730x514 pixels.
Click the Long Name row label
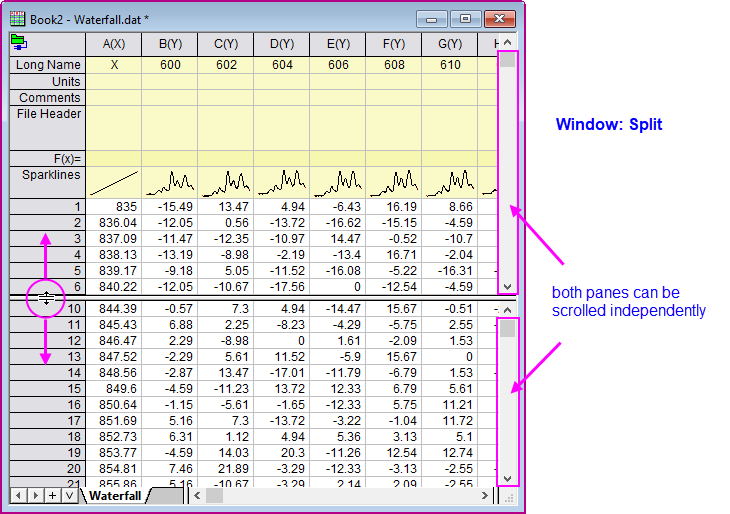click(x=46, y=64)
